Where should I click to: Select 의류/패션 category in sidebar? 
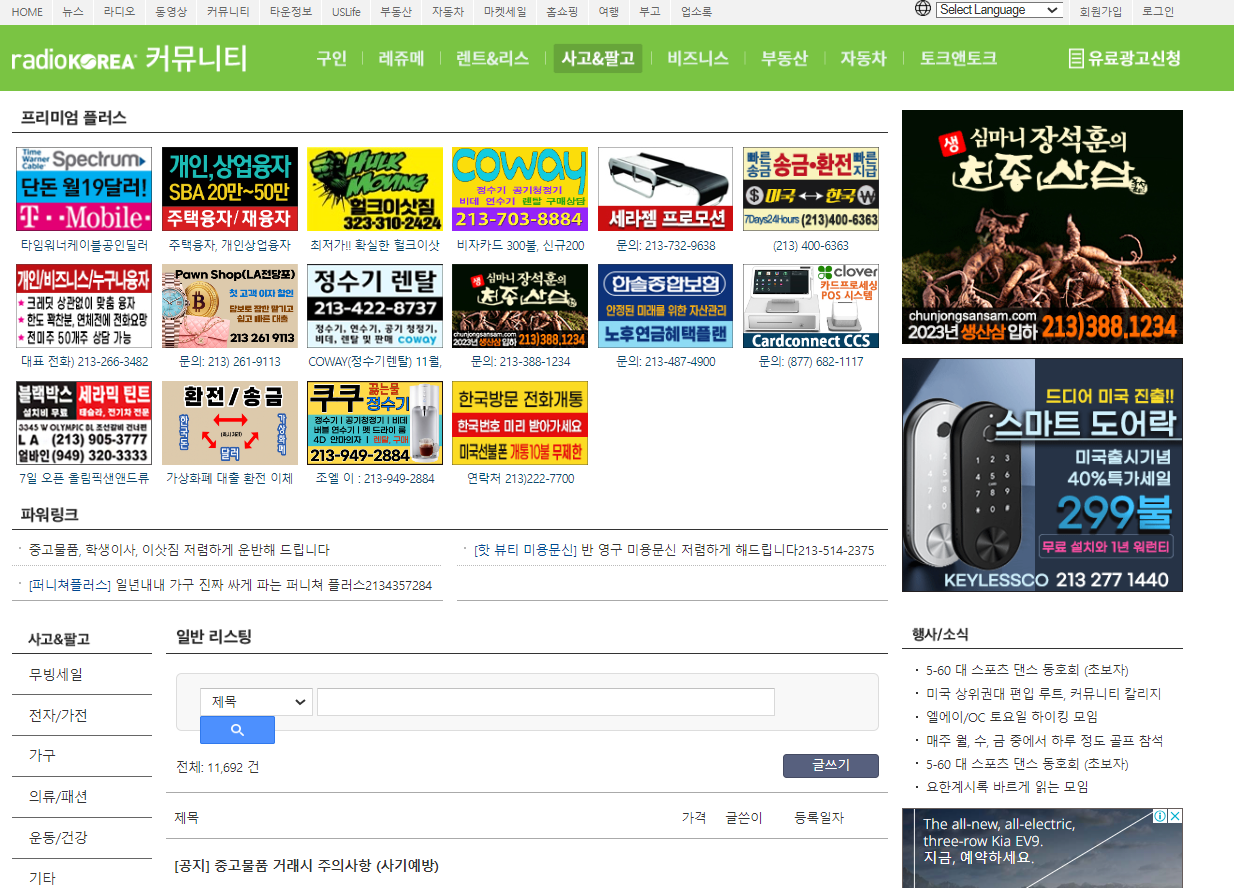click(58, 797)
